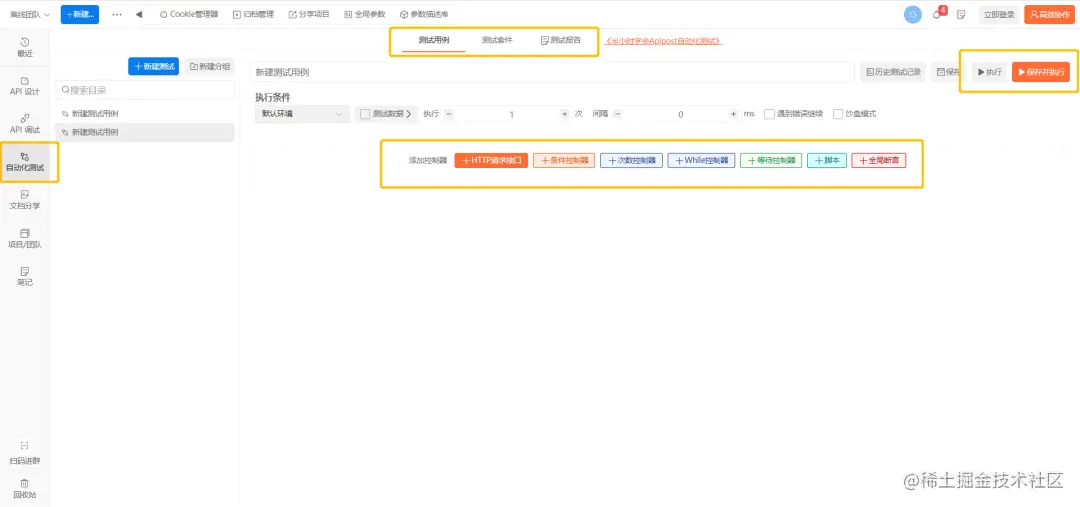The width and height of the screenshot is (1080, 507).
Task: Click the 立即登录 button
Action: 999,14
